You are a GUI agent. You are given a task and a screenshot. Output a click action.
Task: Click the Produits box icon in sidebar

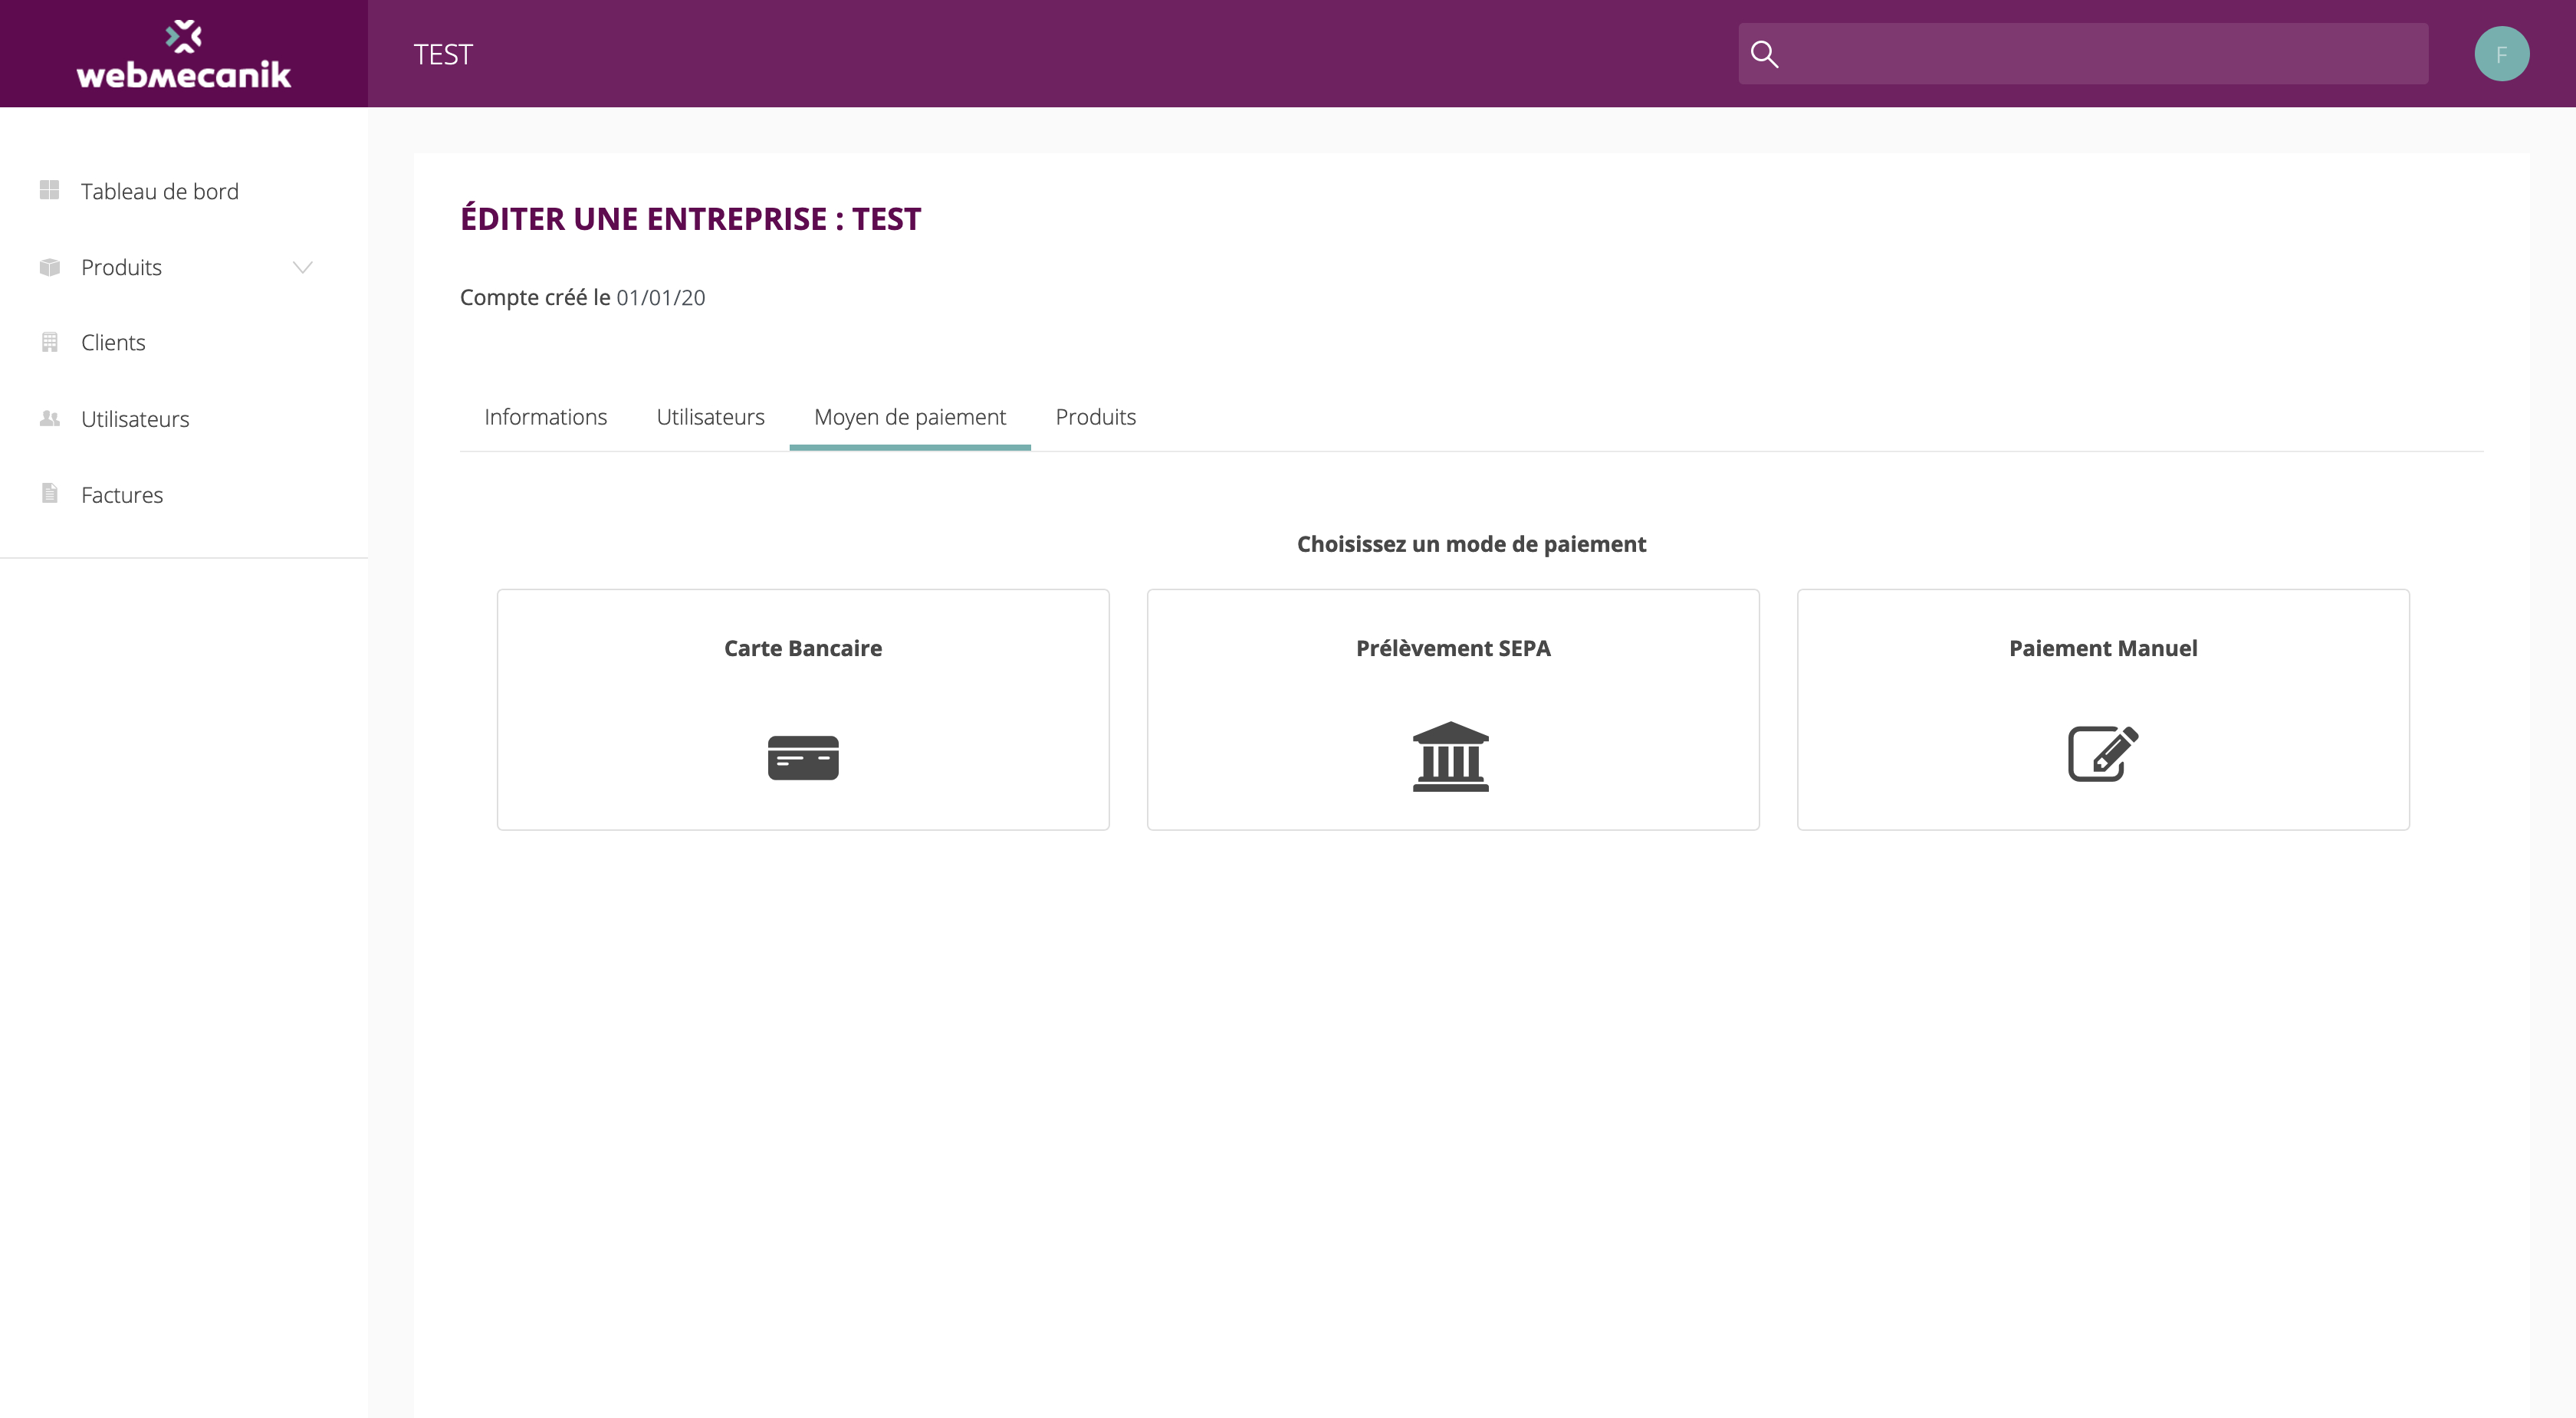(49, 267)
